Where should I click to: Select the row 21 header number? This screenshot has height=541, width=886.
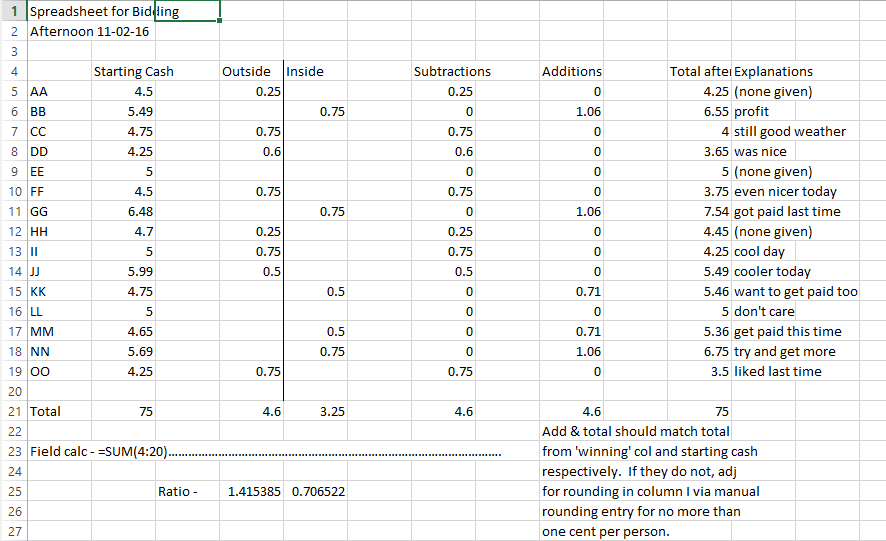click(14, 411)
